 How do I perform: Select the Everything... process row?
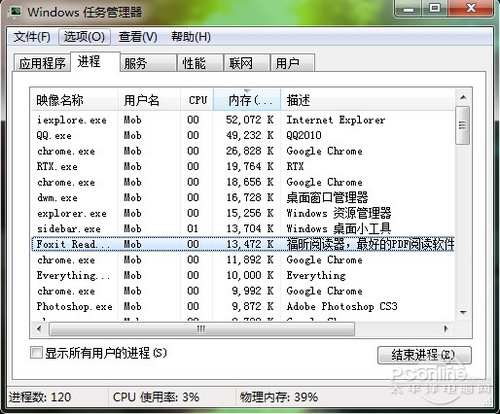[x=243, y=275]
